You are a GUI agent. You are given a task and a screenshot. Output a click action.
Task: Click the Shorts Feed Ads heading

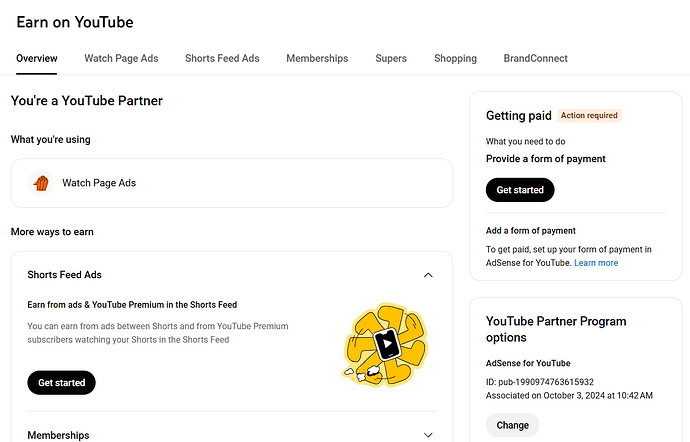tap(65, 275)
